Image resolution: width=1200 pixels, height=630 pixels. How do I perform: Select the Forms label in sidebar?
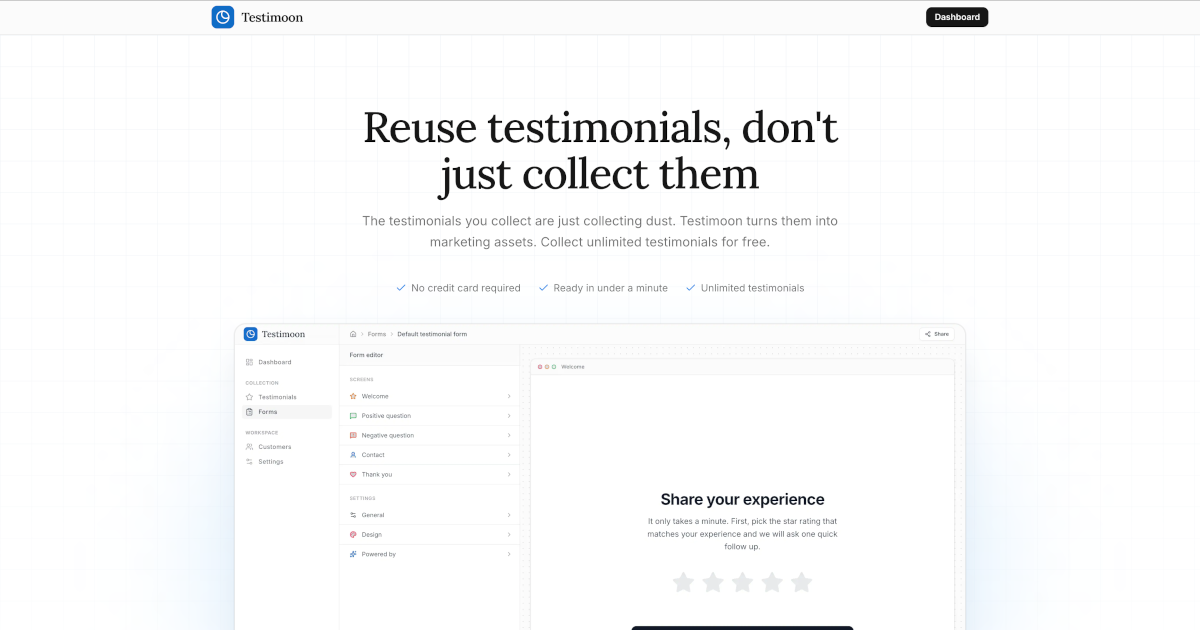(x=268, y=412)
